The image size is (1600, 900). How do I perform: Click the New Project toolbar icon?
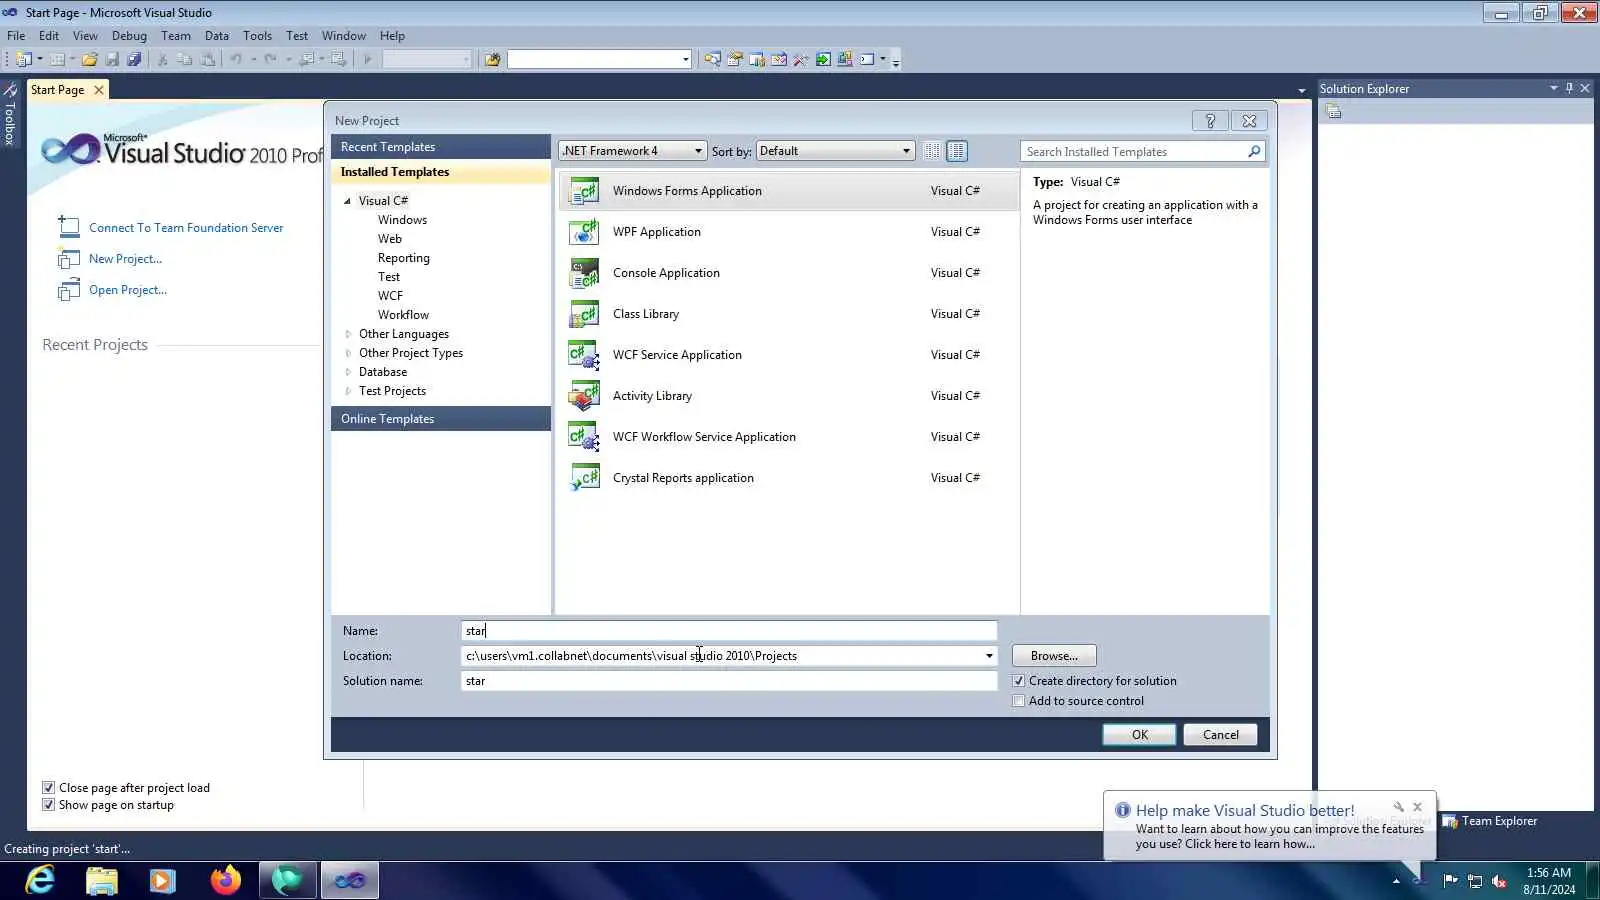(x=24, y=60)
